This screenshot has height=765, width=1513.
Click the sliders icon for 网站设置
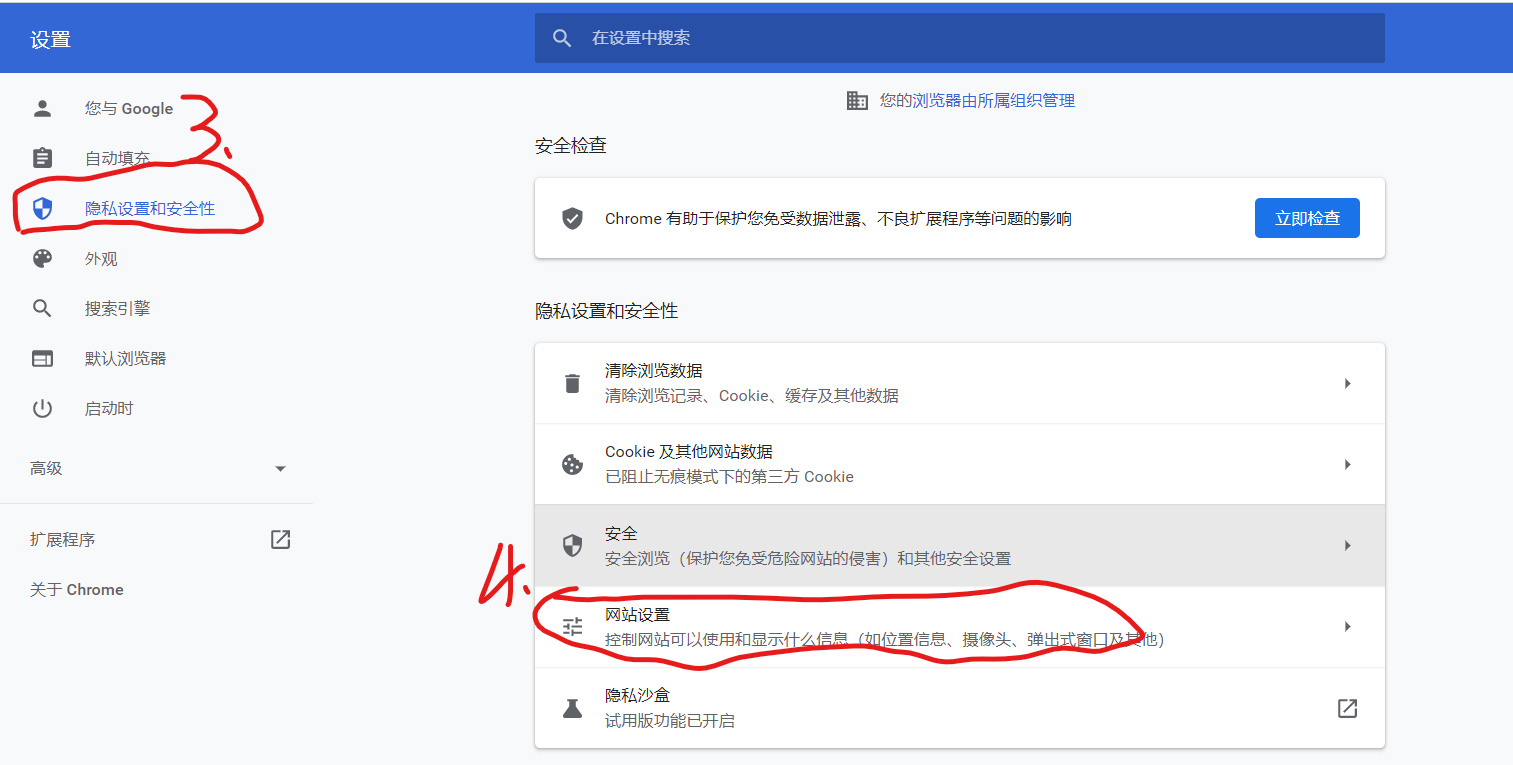pos(572,626)
